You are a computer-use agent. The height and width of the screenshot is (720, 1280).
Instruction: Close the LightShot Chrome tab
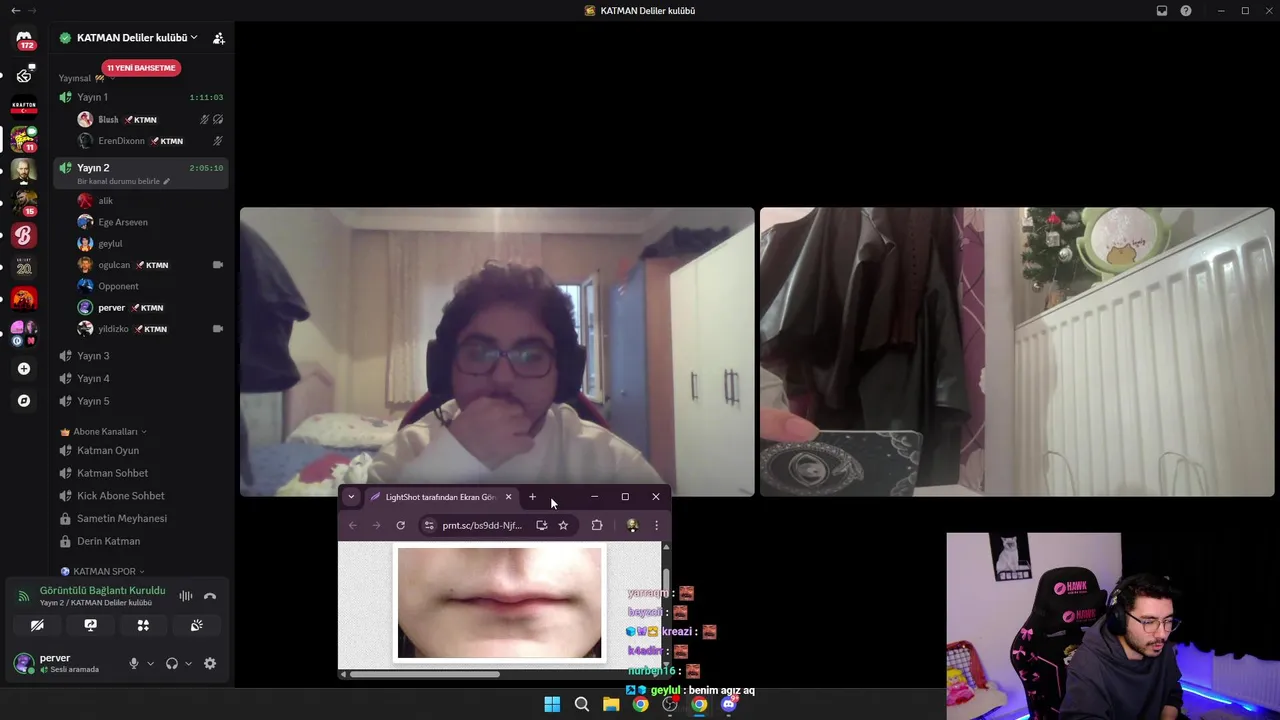point(508,497)
